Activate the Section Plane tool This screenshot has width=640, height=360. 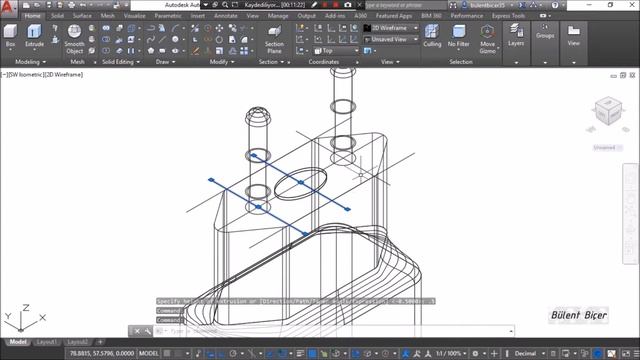274,40
